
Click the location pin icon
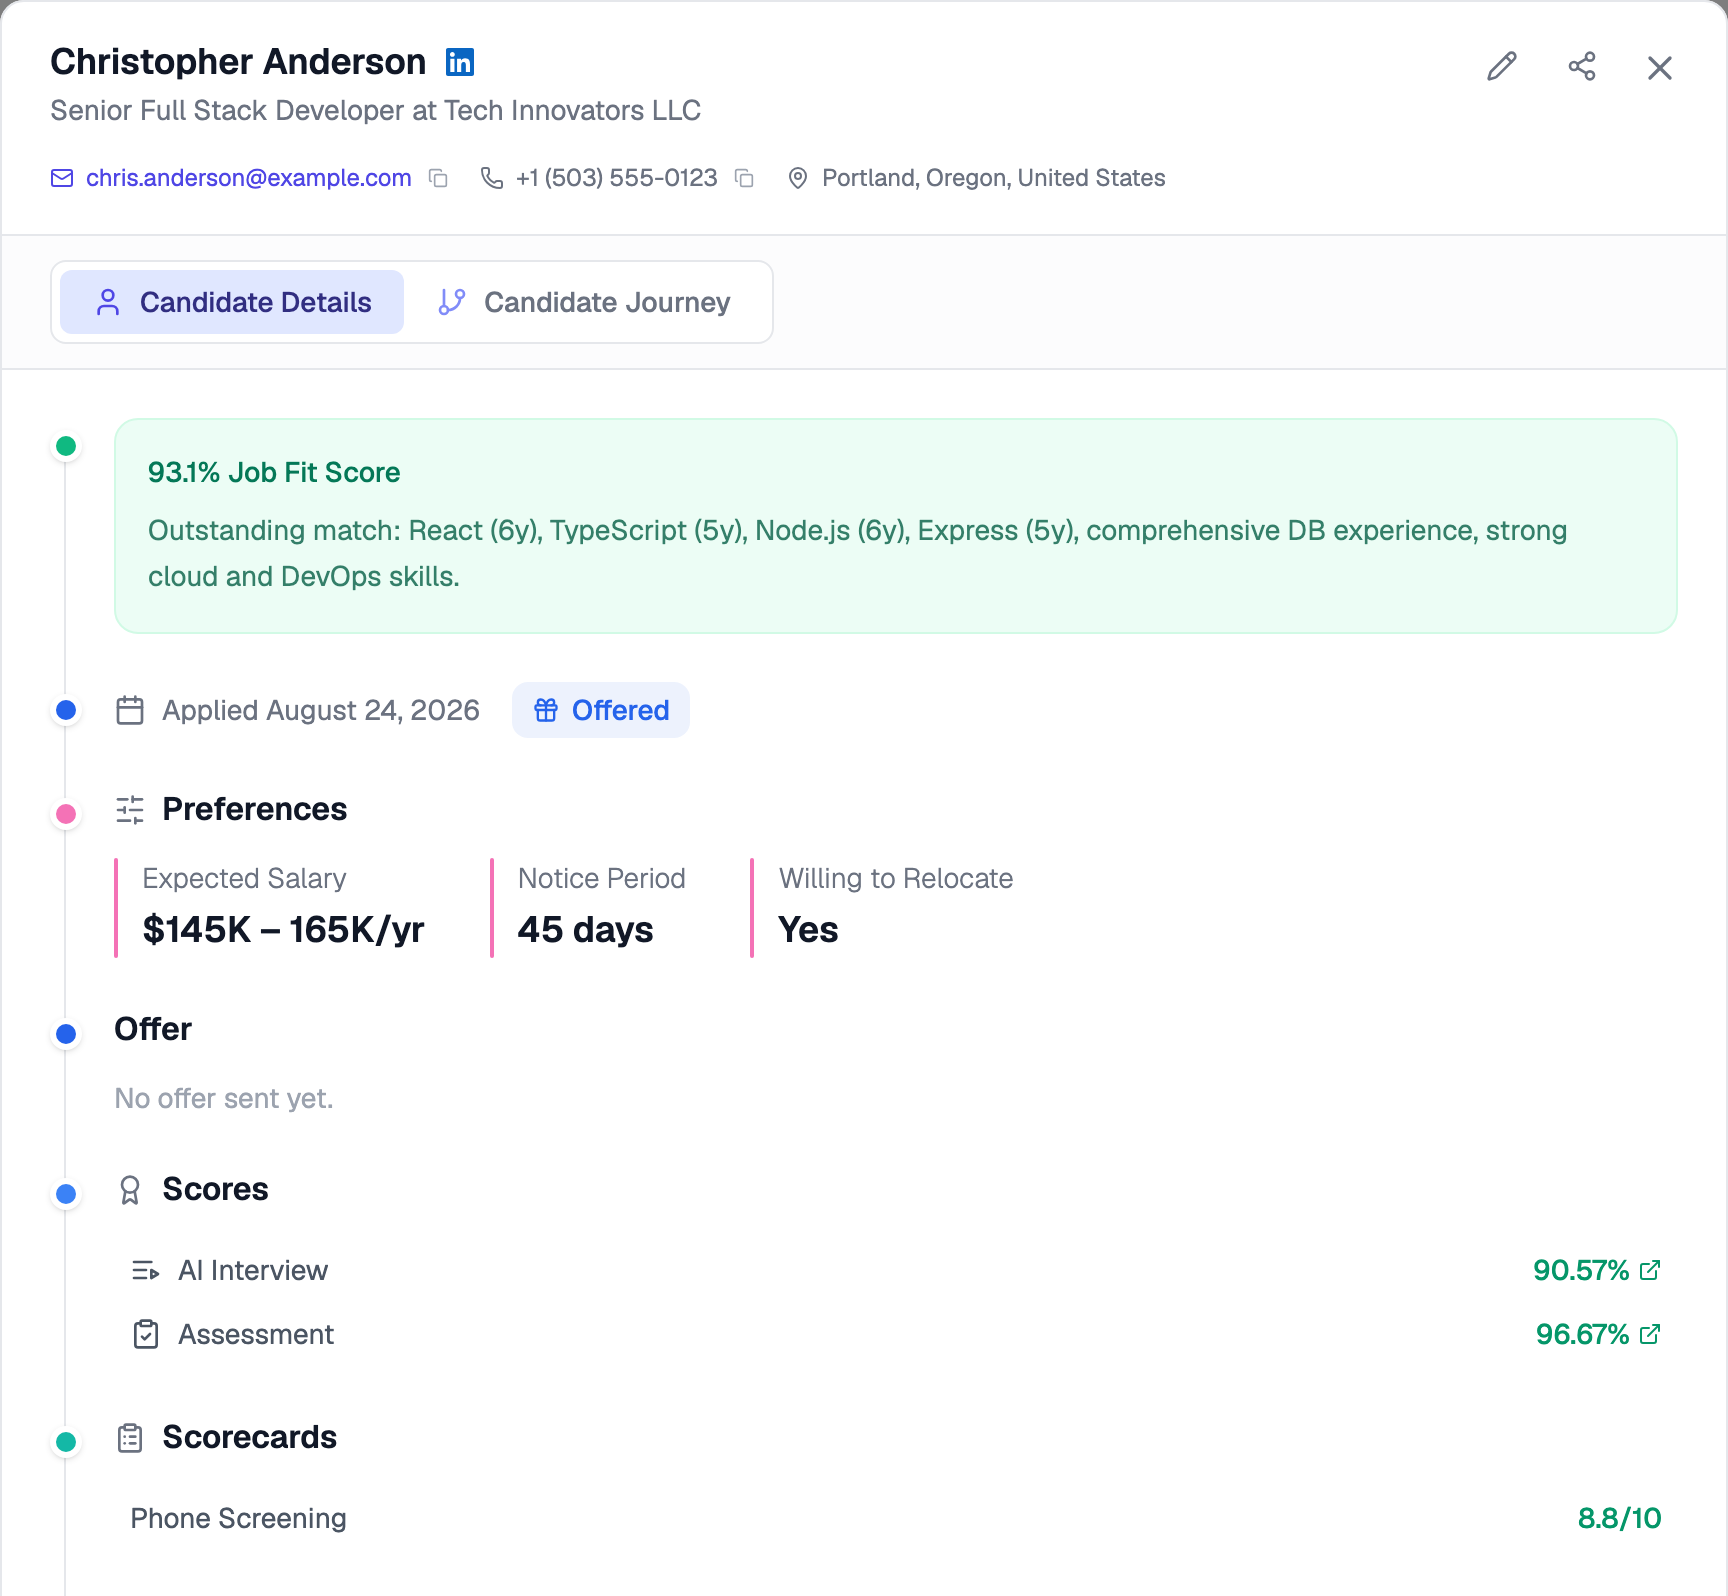[798, 178]
